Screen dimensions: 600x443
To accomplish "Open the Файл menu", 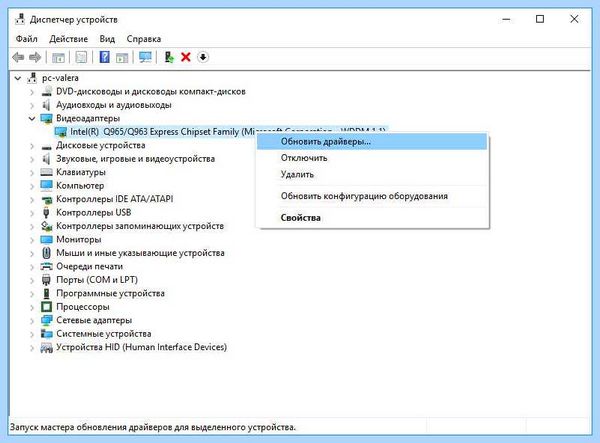I will point(26,39).
